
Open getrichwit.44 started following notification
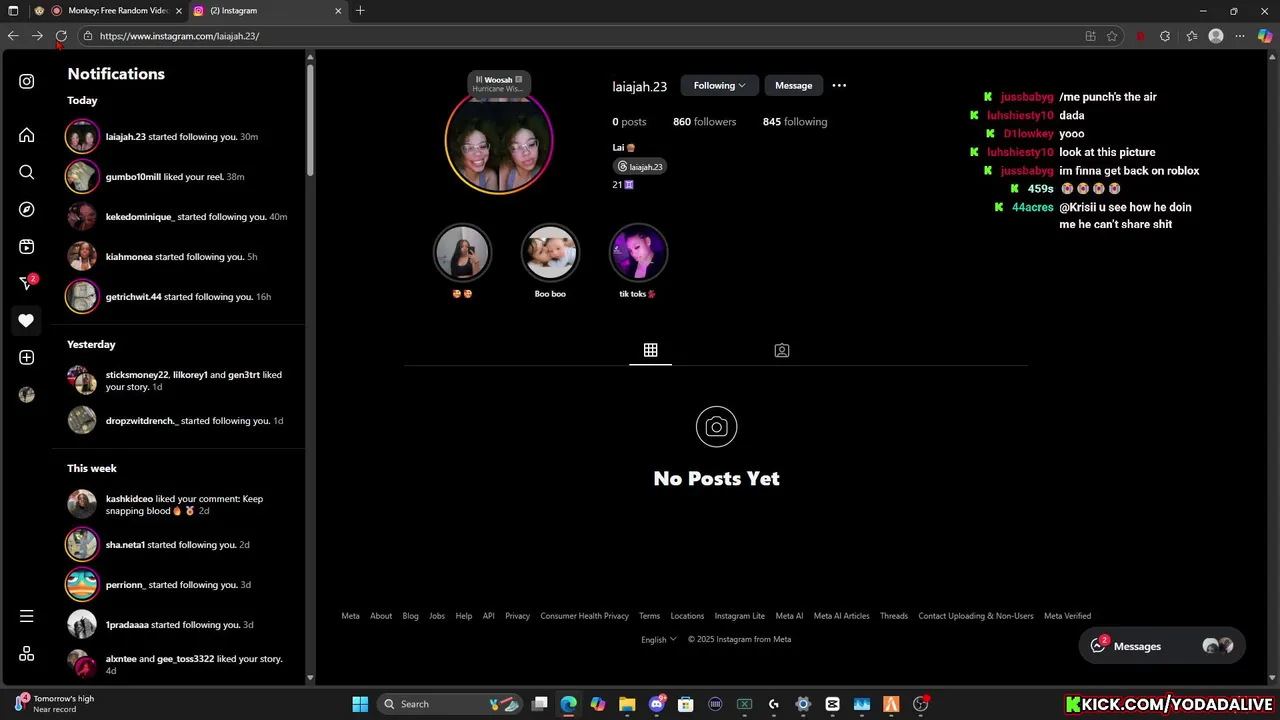coord(178,296)
